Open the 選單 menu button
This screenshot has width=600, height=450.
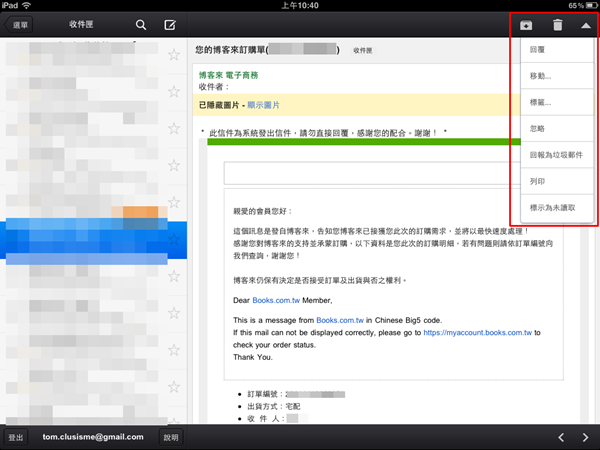[x=18, y=24]
